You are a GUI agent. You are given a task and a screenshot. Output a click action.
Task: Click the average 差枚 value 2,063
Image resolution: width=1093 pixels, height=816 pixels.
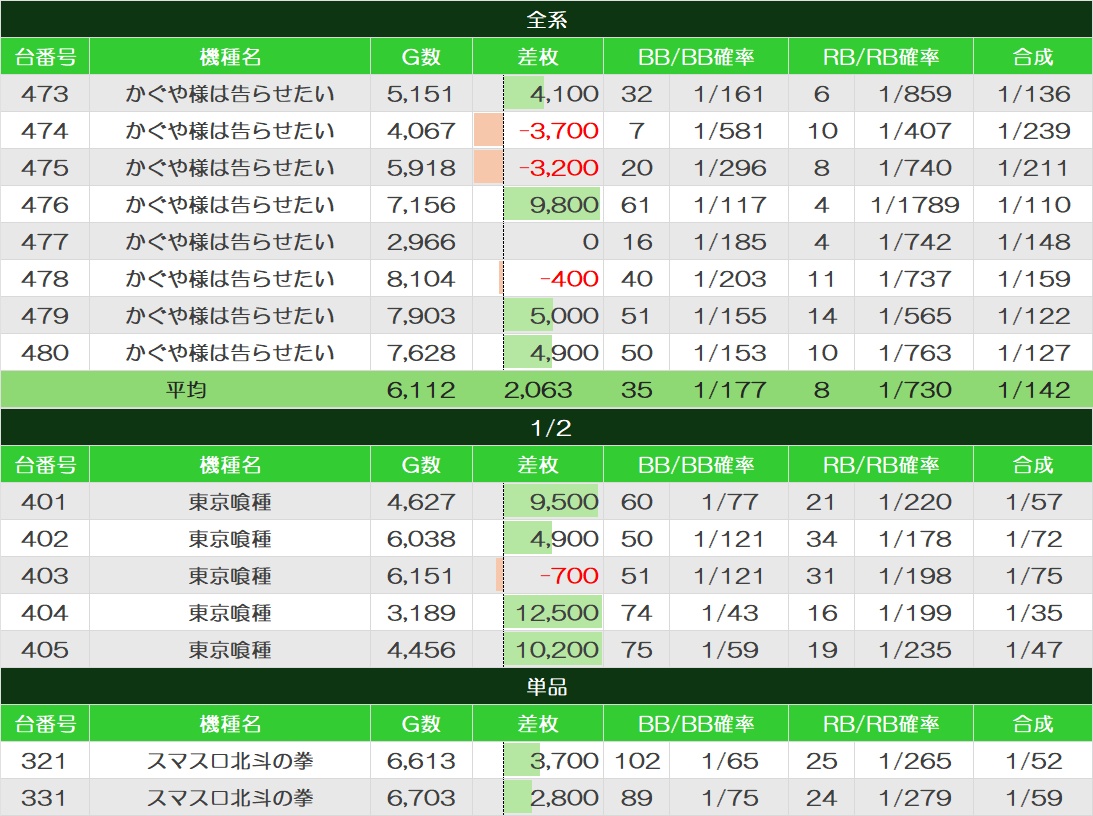click(537, 390)
